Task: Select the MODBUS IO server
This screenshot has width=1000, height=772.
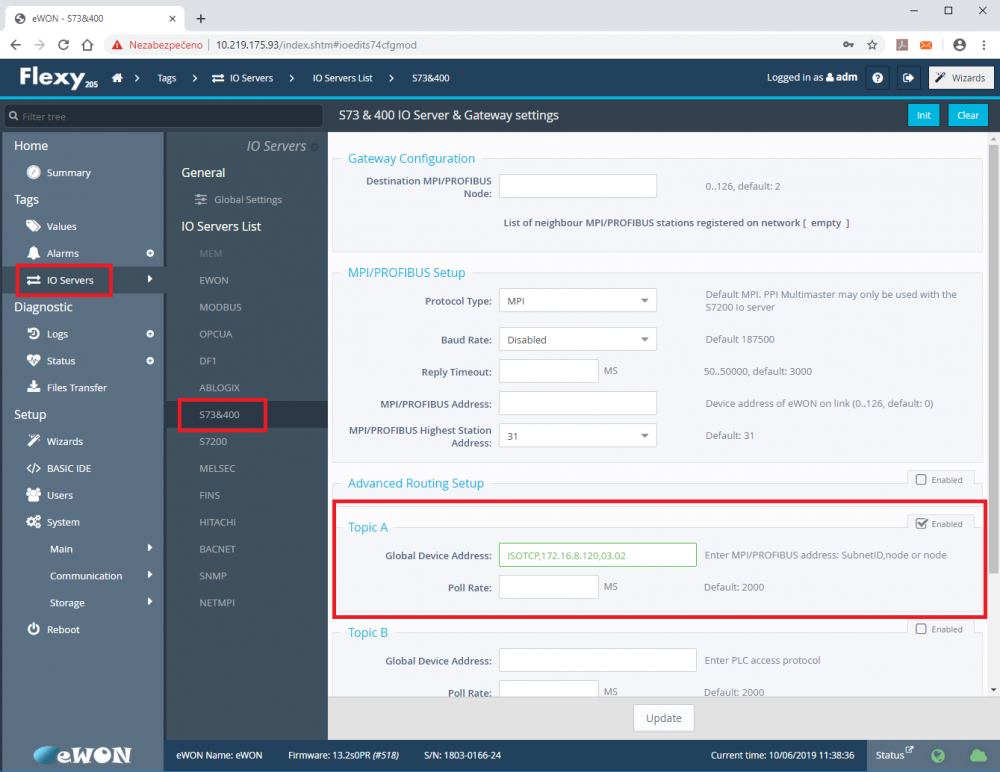Action: (220, 307)
